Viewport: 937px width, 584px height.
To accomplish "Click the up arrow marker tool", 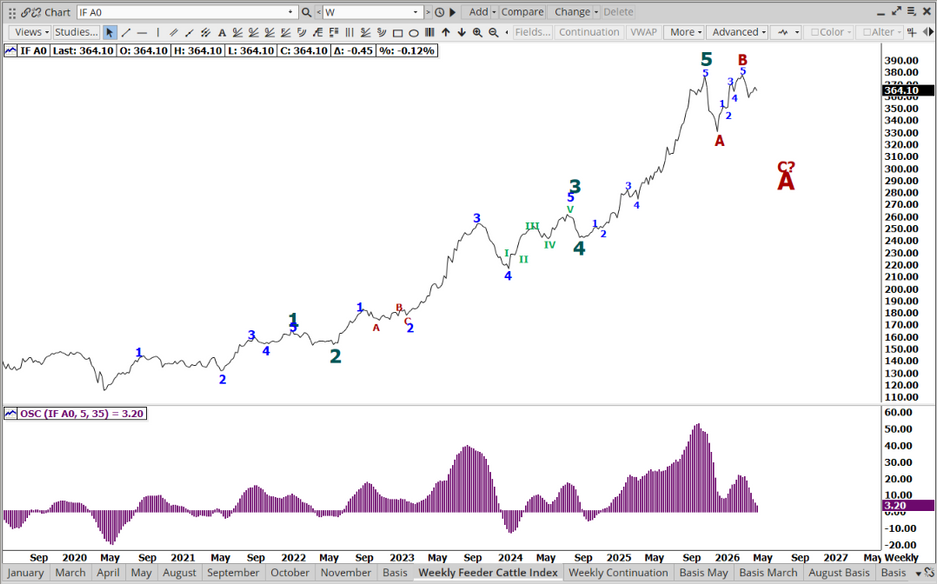I will tap(446, 32).
